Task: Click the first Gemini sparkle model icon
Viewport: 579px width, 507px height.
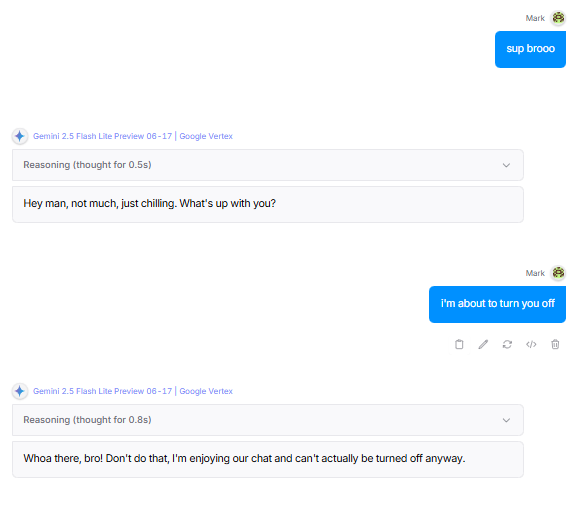Action: [x=20, y=136]
